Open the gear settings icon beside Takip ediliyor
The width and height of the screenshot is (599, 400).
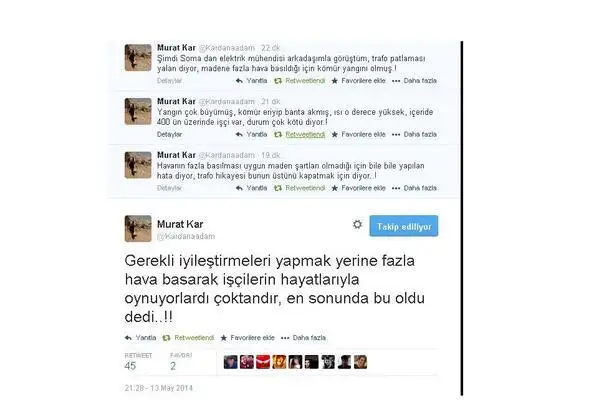coord(357,225)
